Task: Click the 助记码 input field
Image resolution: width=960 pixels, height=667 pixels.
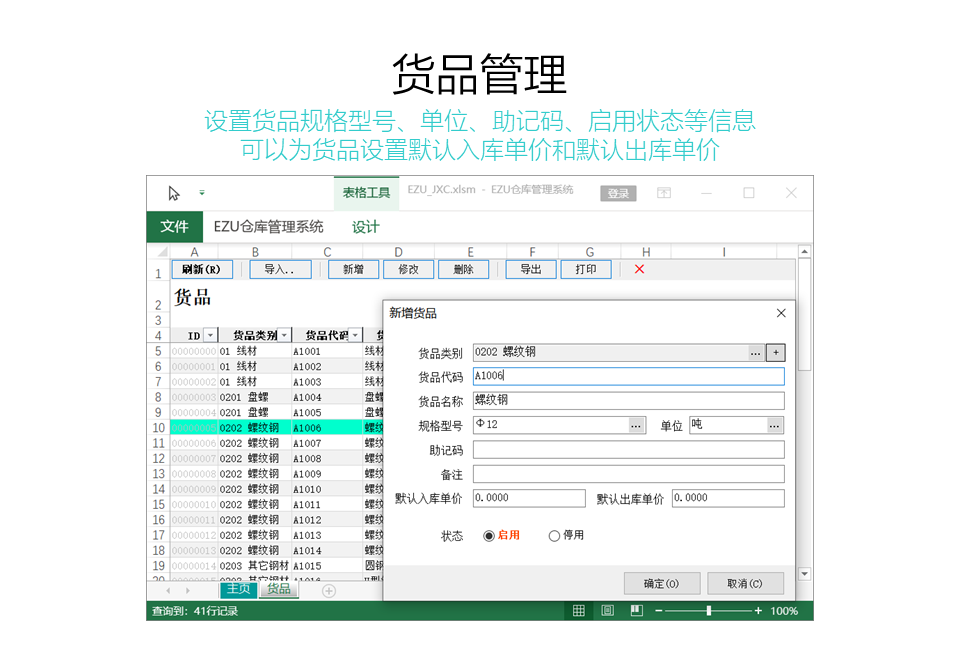Action: [x=629, y=450]
